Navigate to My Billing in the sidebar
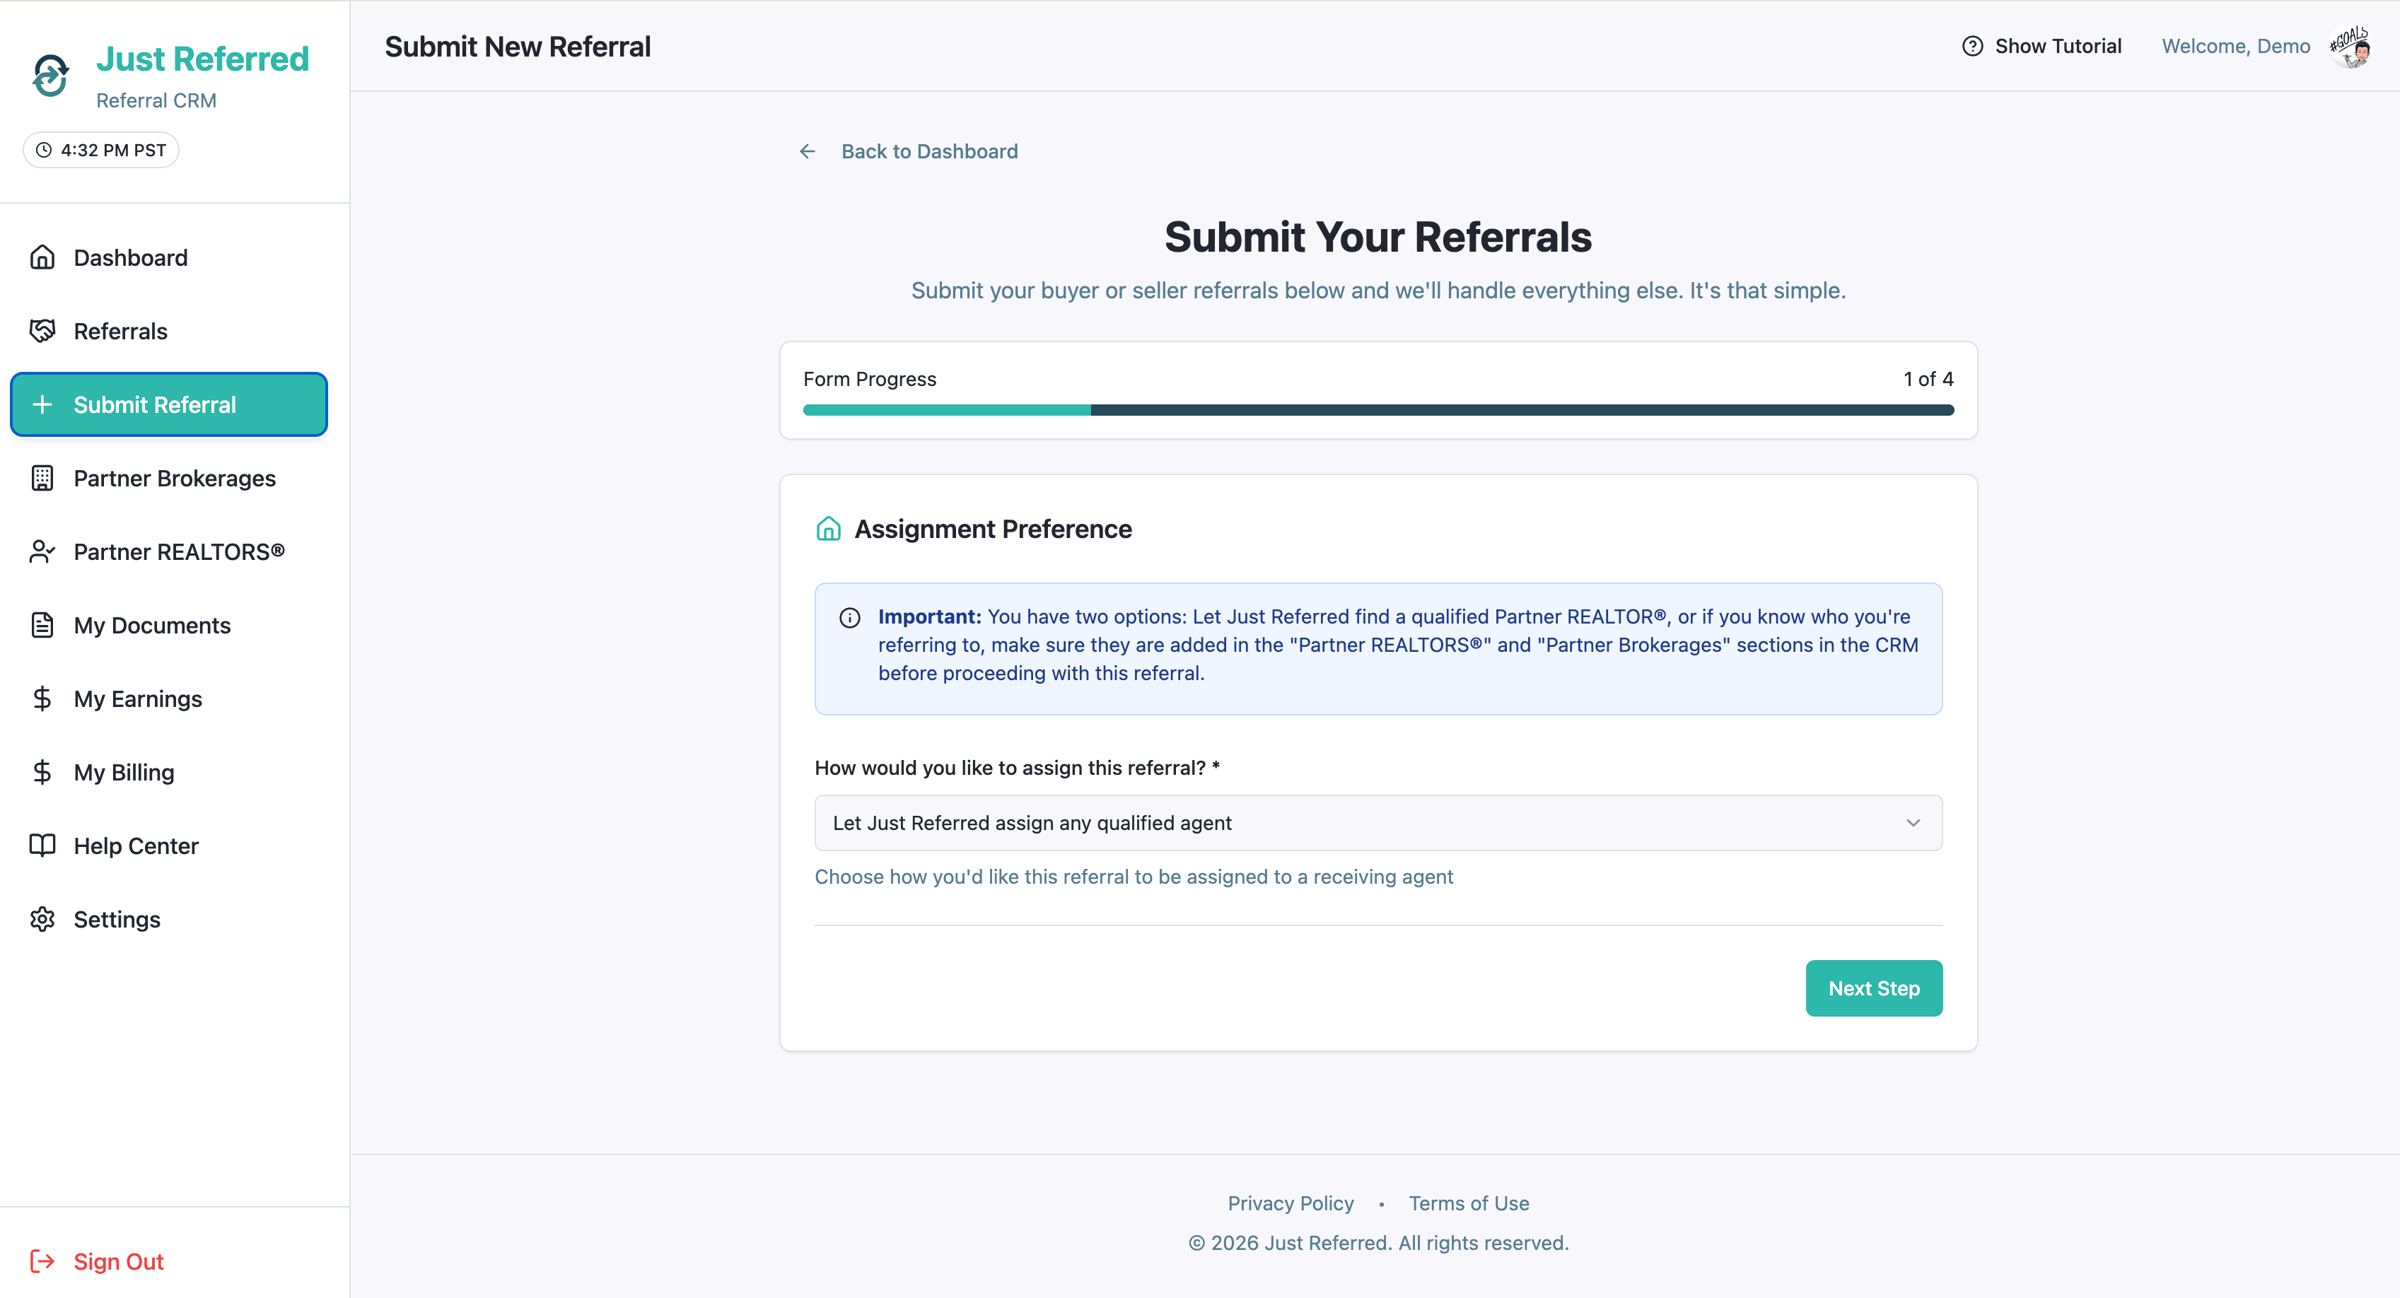Viewport: 2400px width, 1298px height. pyautogui.click(x=123, y=772)
